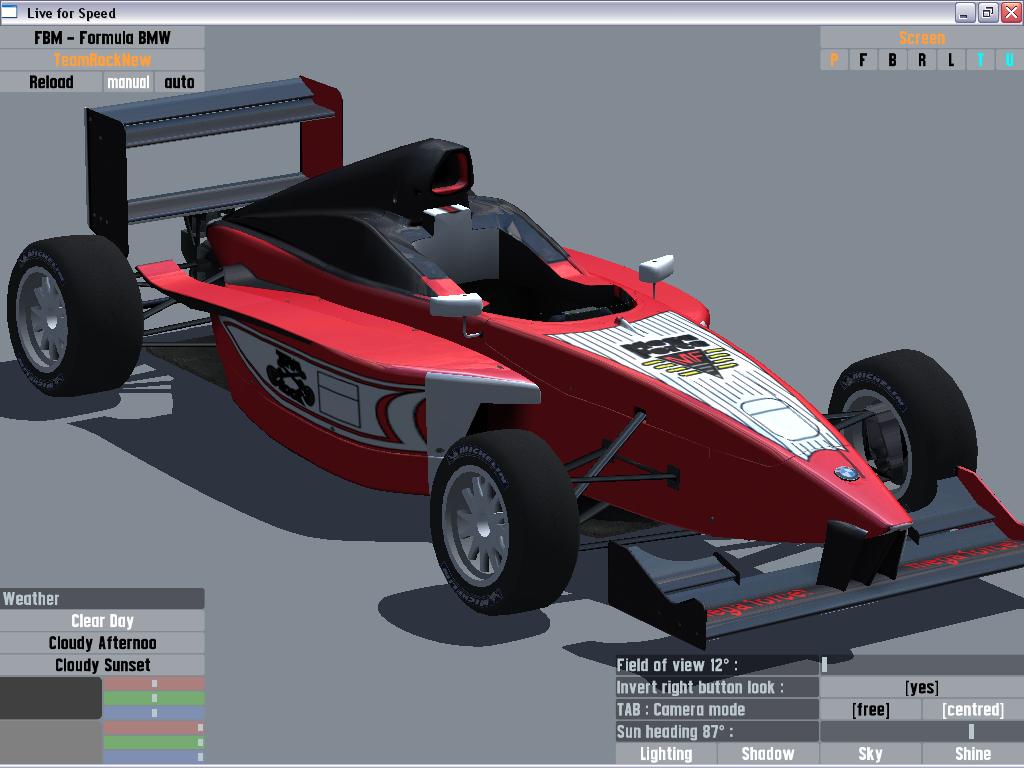Minimize the Live for Speed window
This screenshot has width=1024, height=768.
(x=965, y=12)
